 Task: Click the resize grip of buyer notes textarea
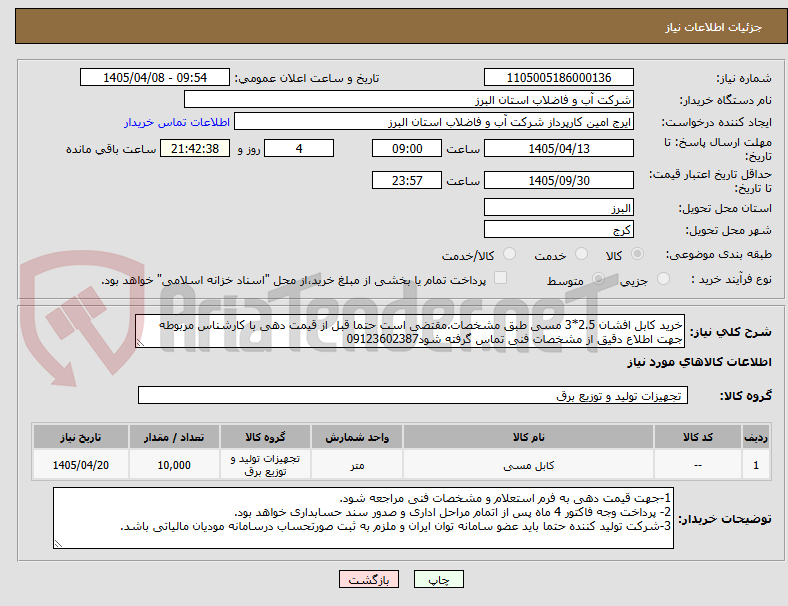[58, 544]
